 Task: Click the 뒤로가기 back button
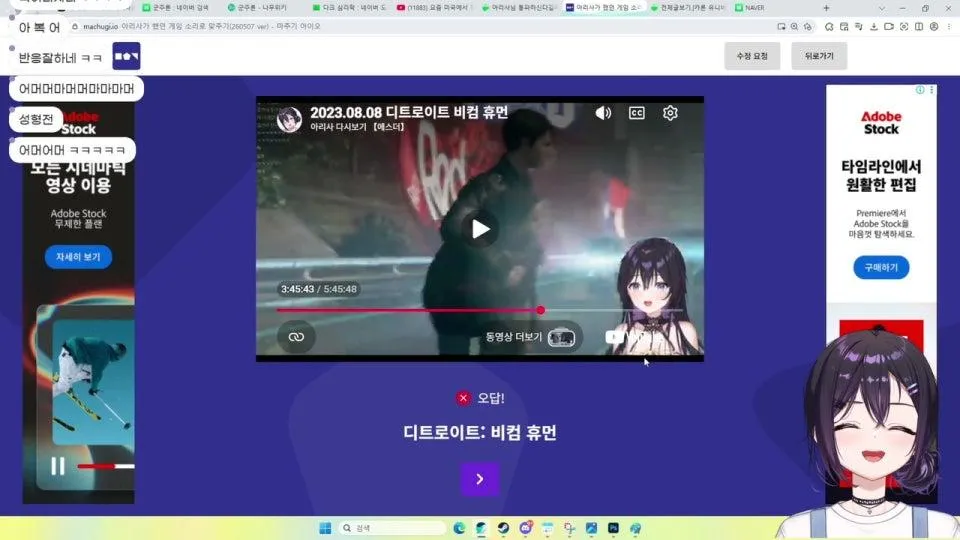[x=819, y=56]
